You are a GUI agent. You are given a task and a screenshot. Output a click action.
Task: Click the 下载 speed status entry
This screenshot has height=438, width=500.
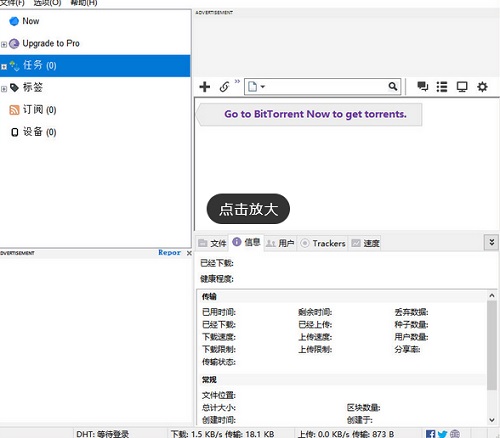[x=222, y=434]
